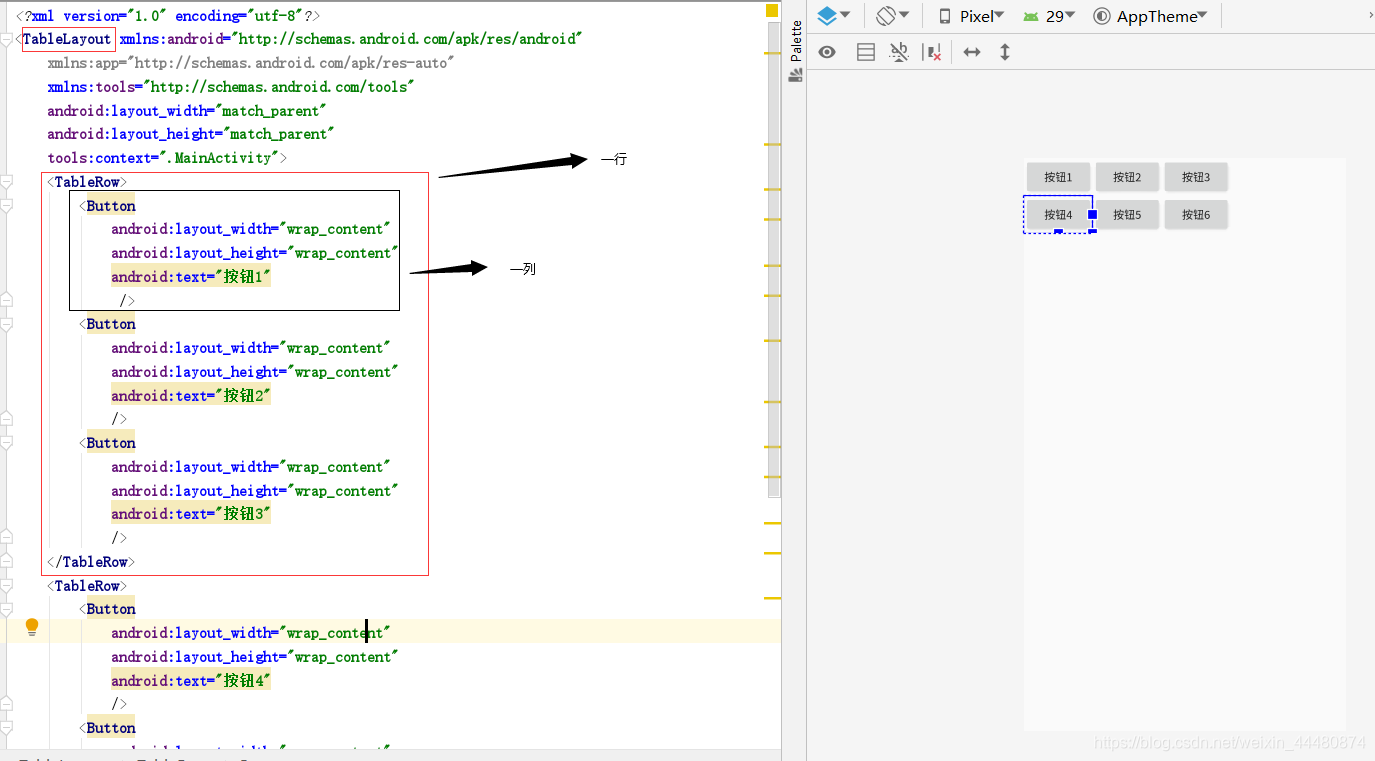Image resolution: width=1375 pixels, height=761 pixels.
Task: Select 按钮5 in the design preview
Action: (1127, 214)
